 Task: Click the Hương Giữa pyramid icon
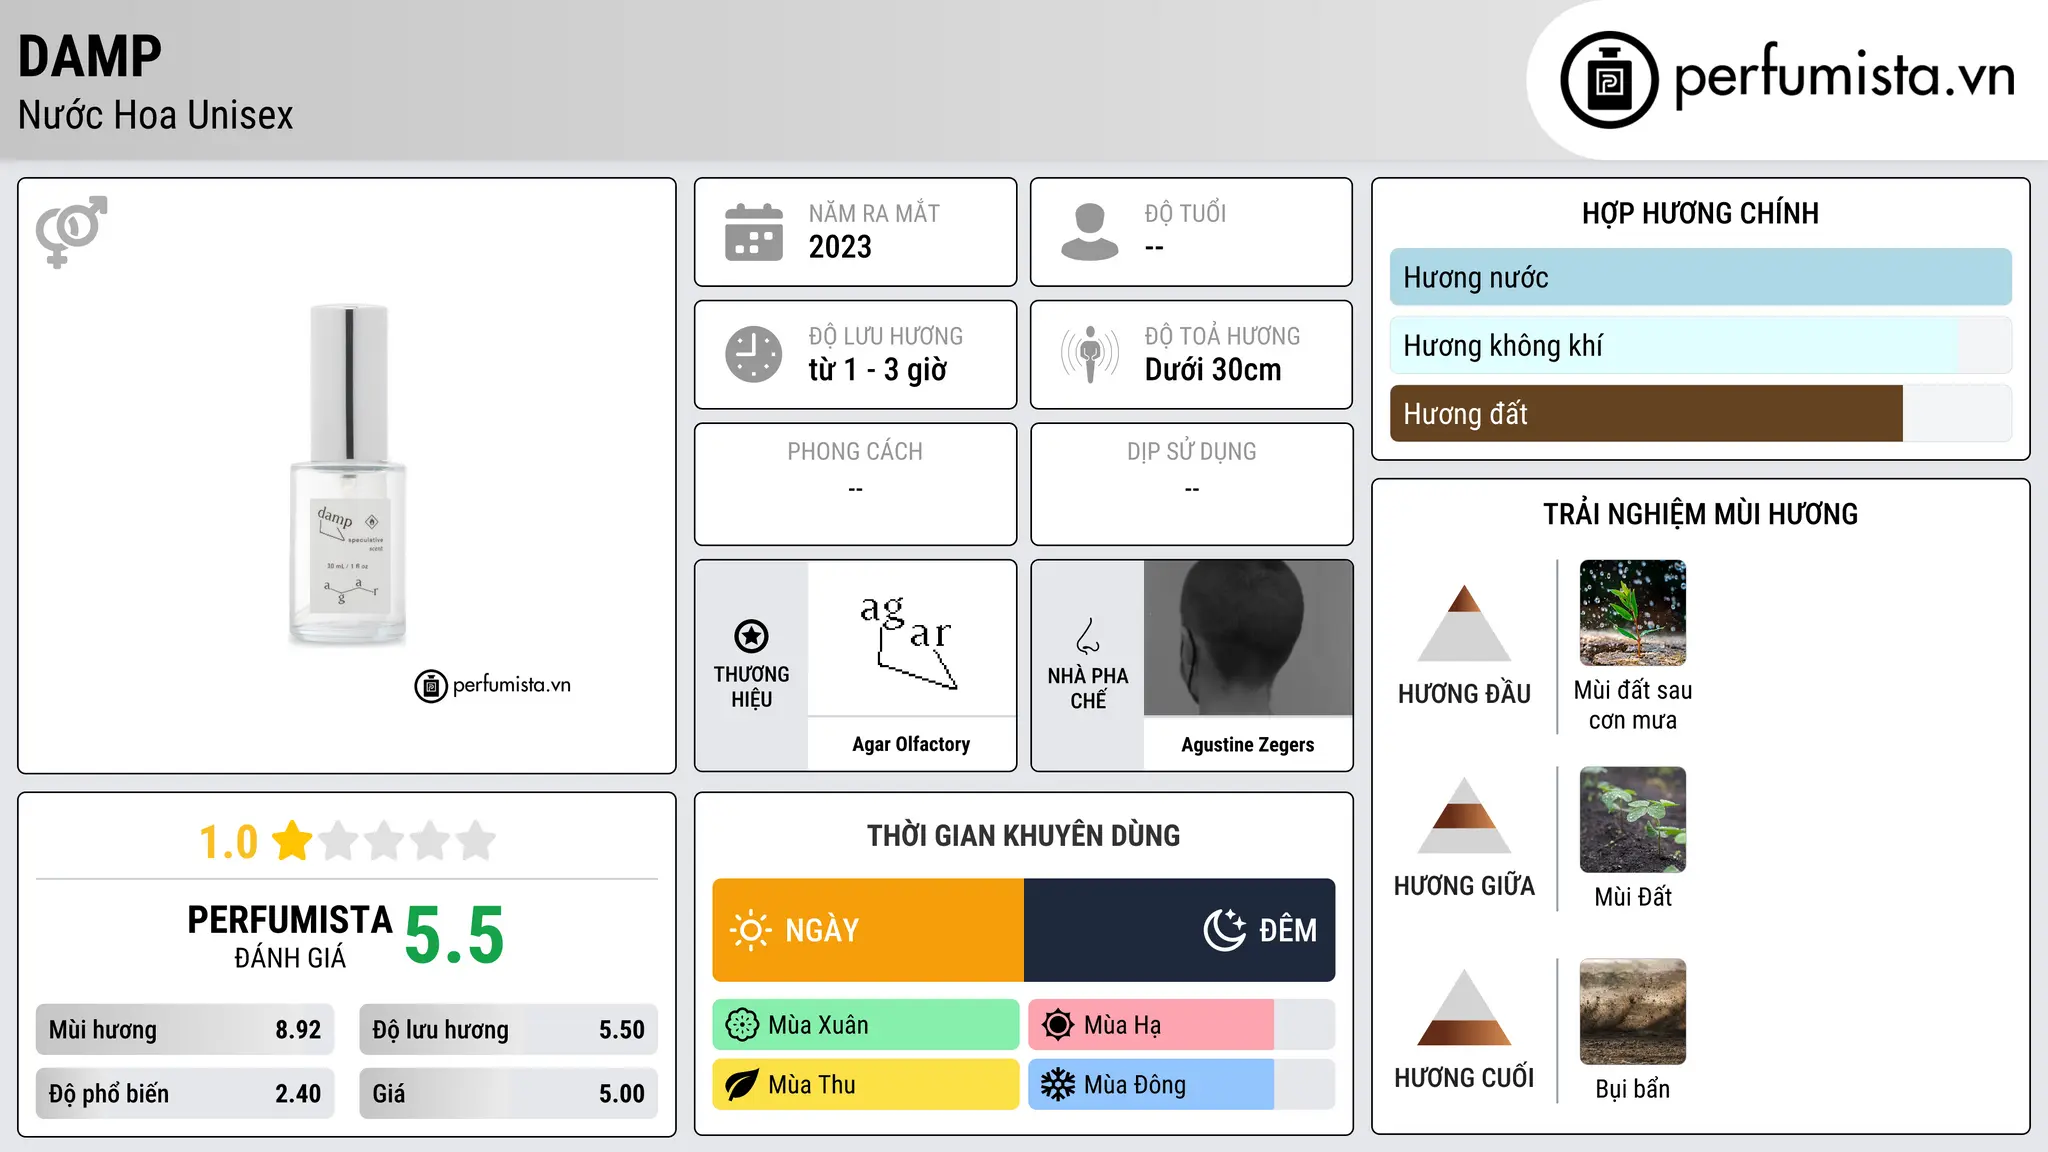pos(1464,815)
